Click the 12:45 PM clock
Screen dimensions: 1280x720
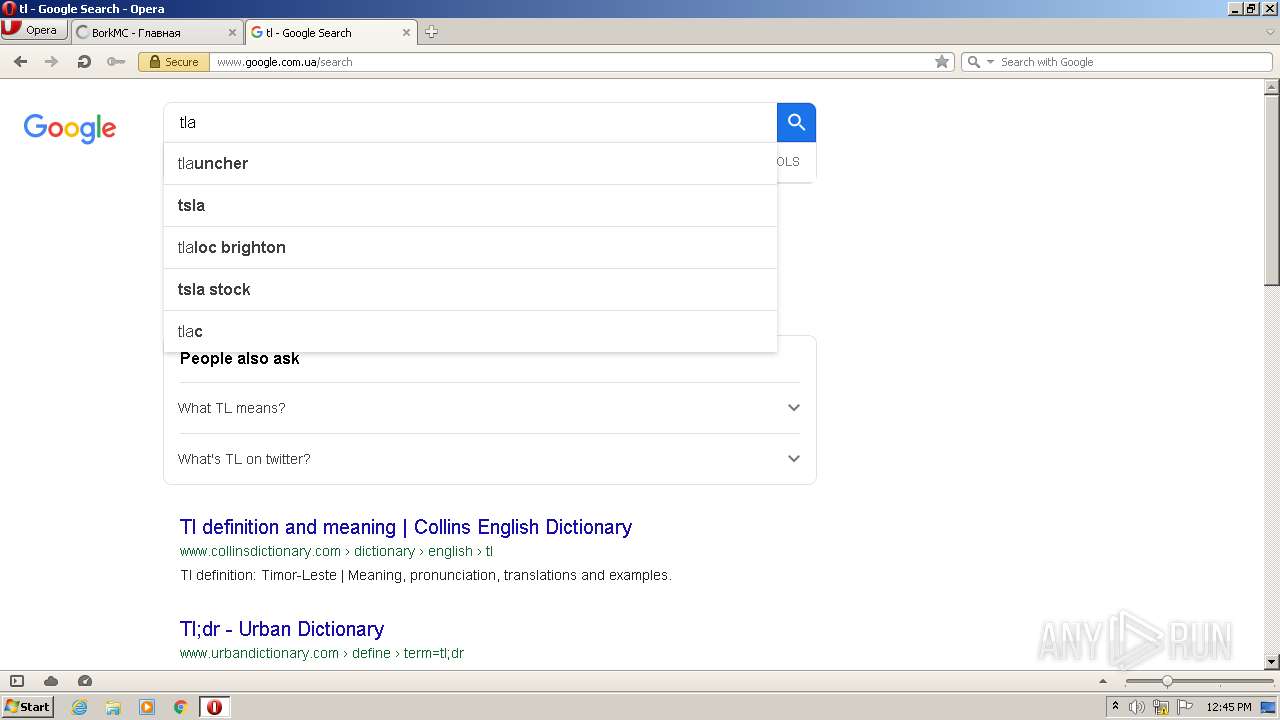click(1228, 707)
